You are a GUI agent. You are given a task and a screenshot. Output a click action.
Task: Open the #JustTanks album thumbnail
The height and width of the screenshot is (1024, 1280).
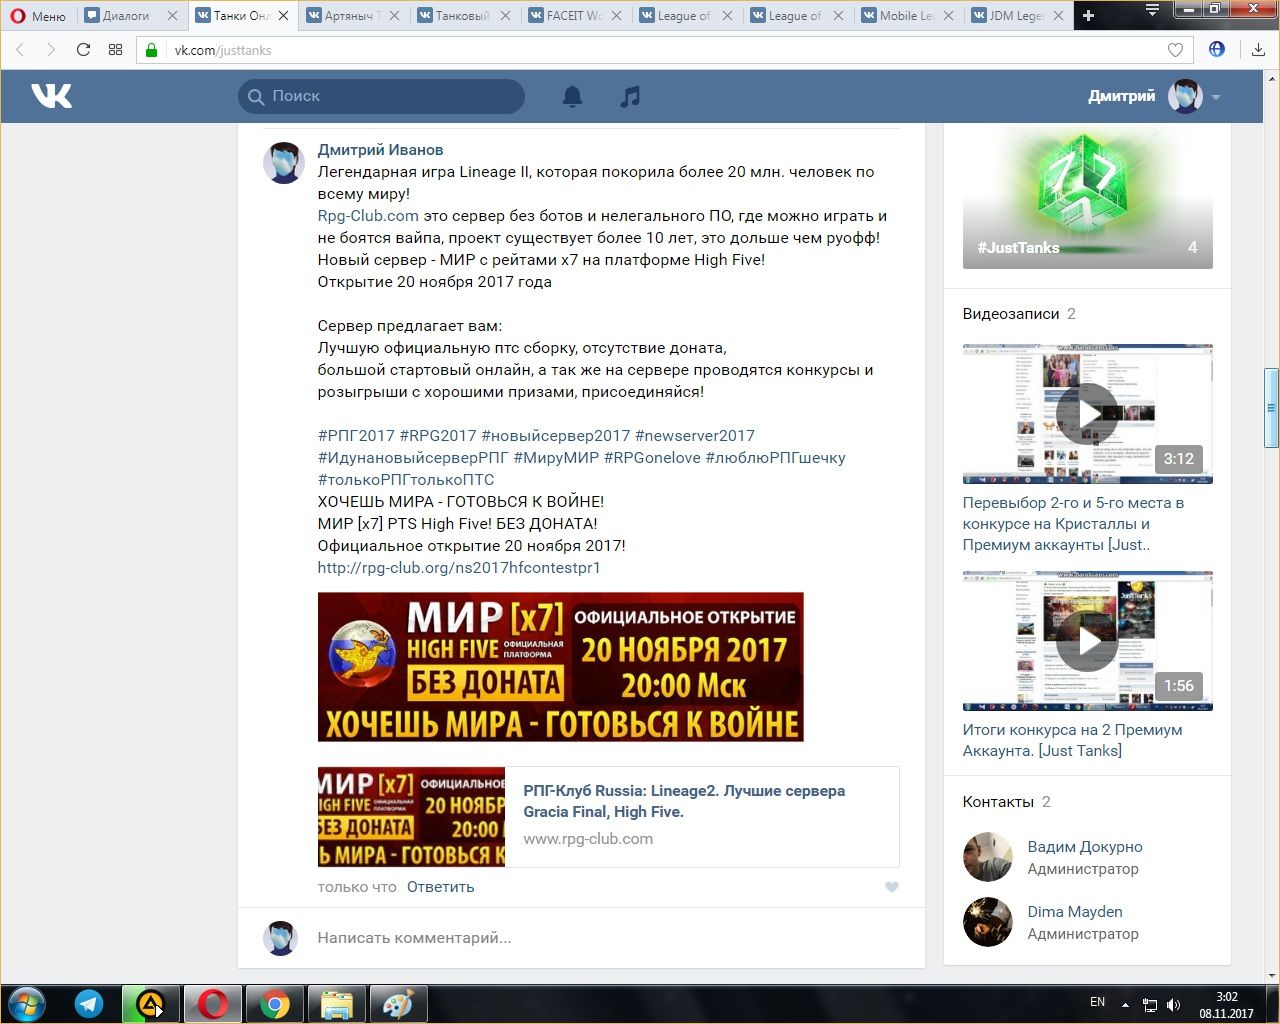pos(1088,197)
